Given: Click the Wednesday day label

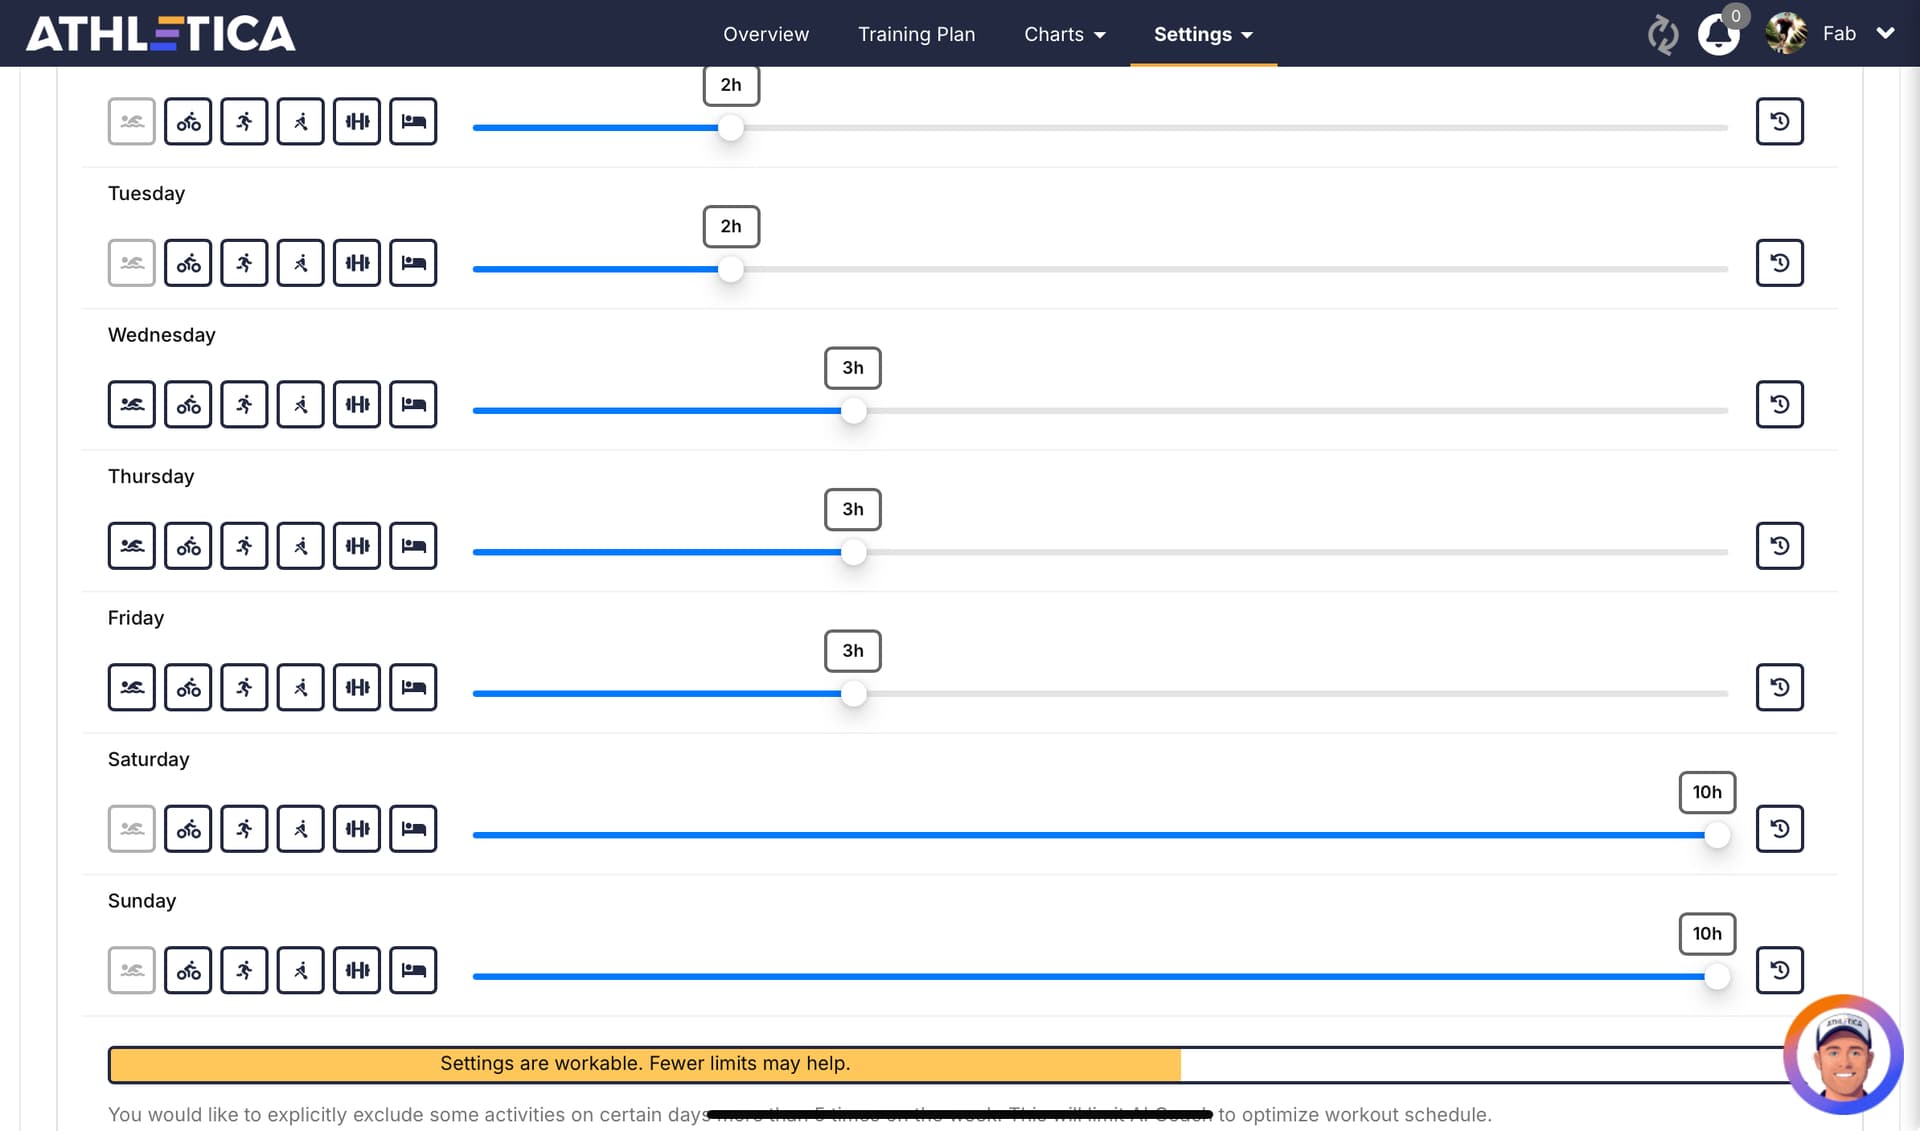Looking at the screenshot, I should click(x=162, y=335).
